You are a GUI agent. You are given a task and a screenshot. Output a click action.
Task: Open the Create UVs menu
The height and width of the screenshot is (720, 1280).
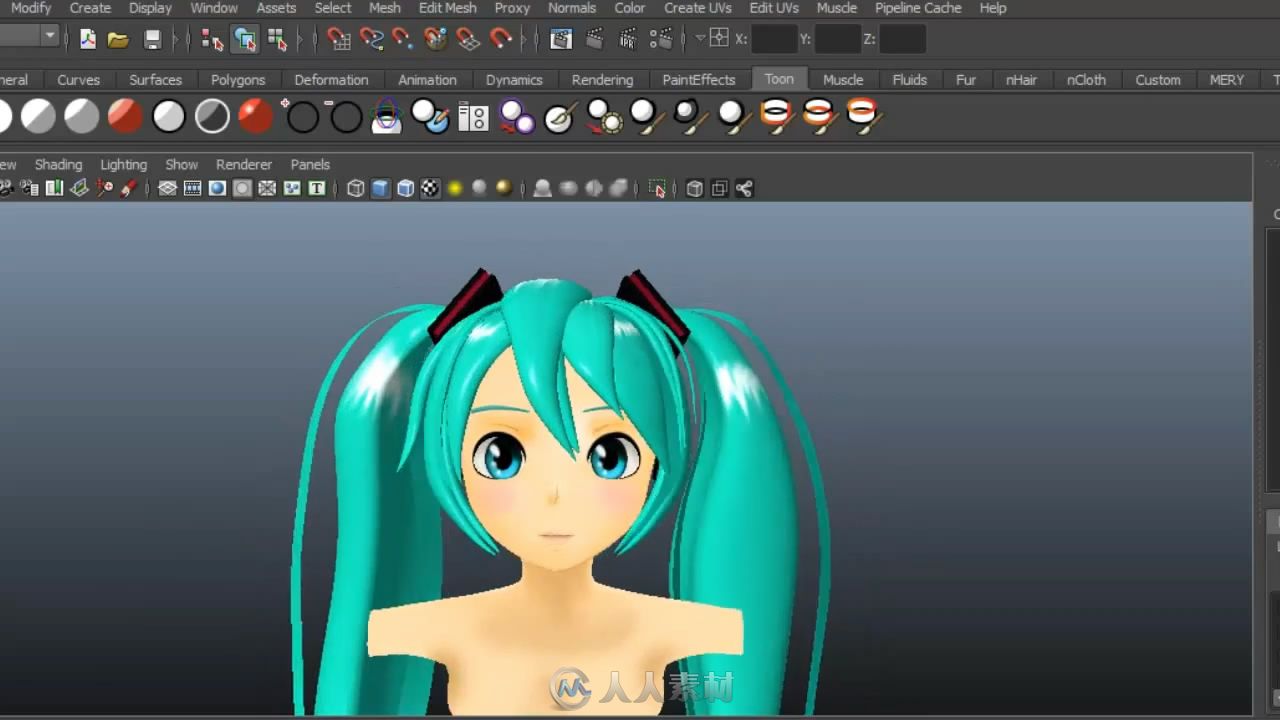pos(698,8)
